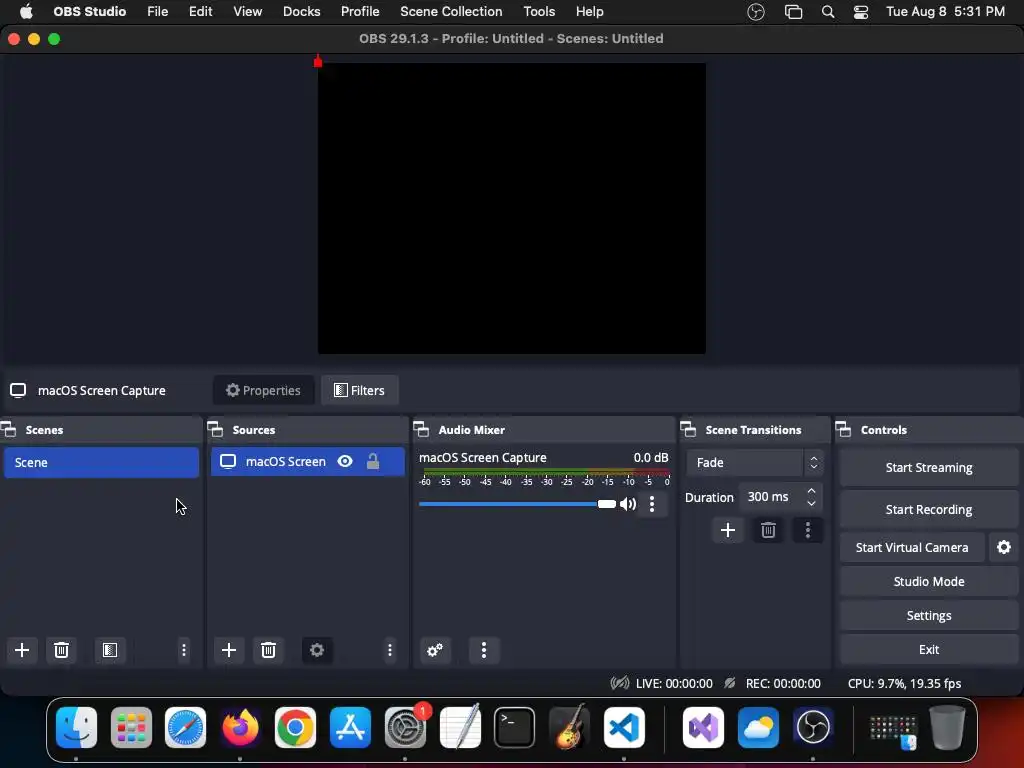The image size is (1024, 768).
Task: Open Sources dock three-dot options menu
Action: [390, 650]
